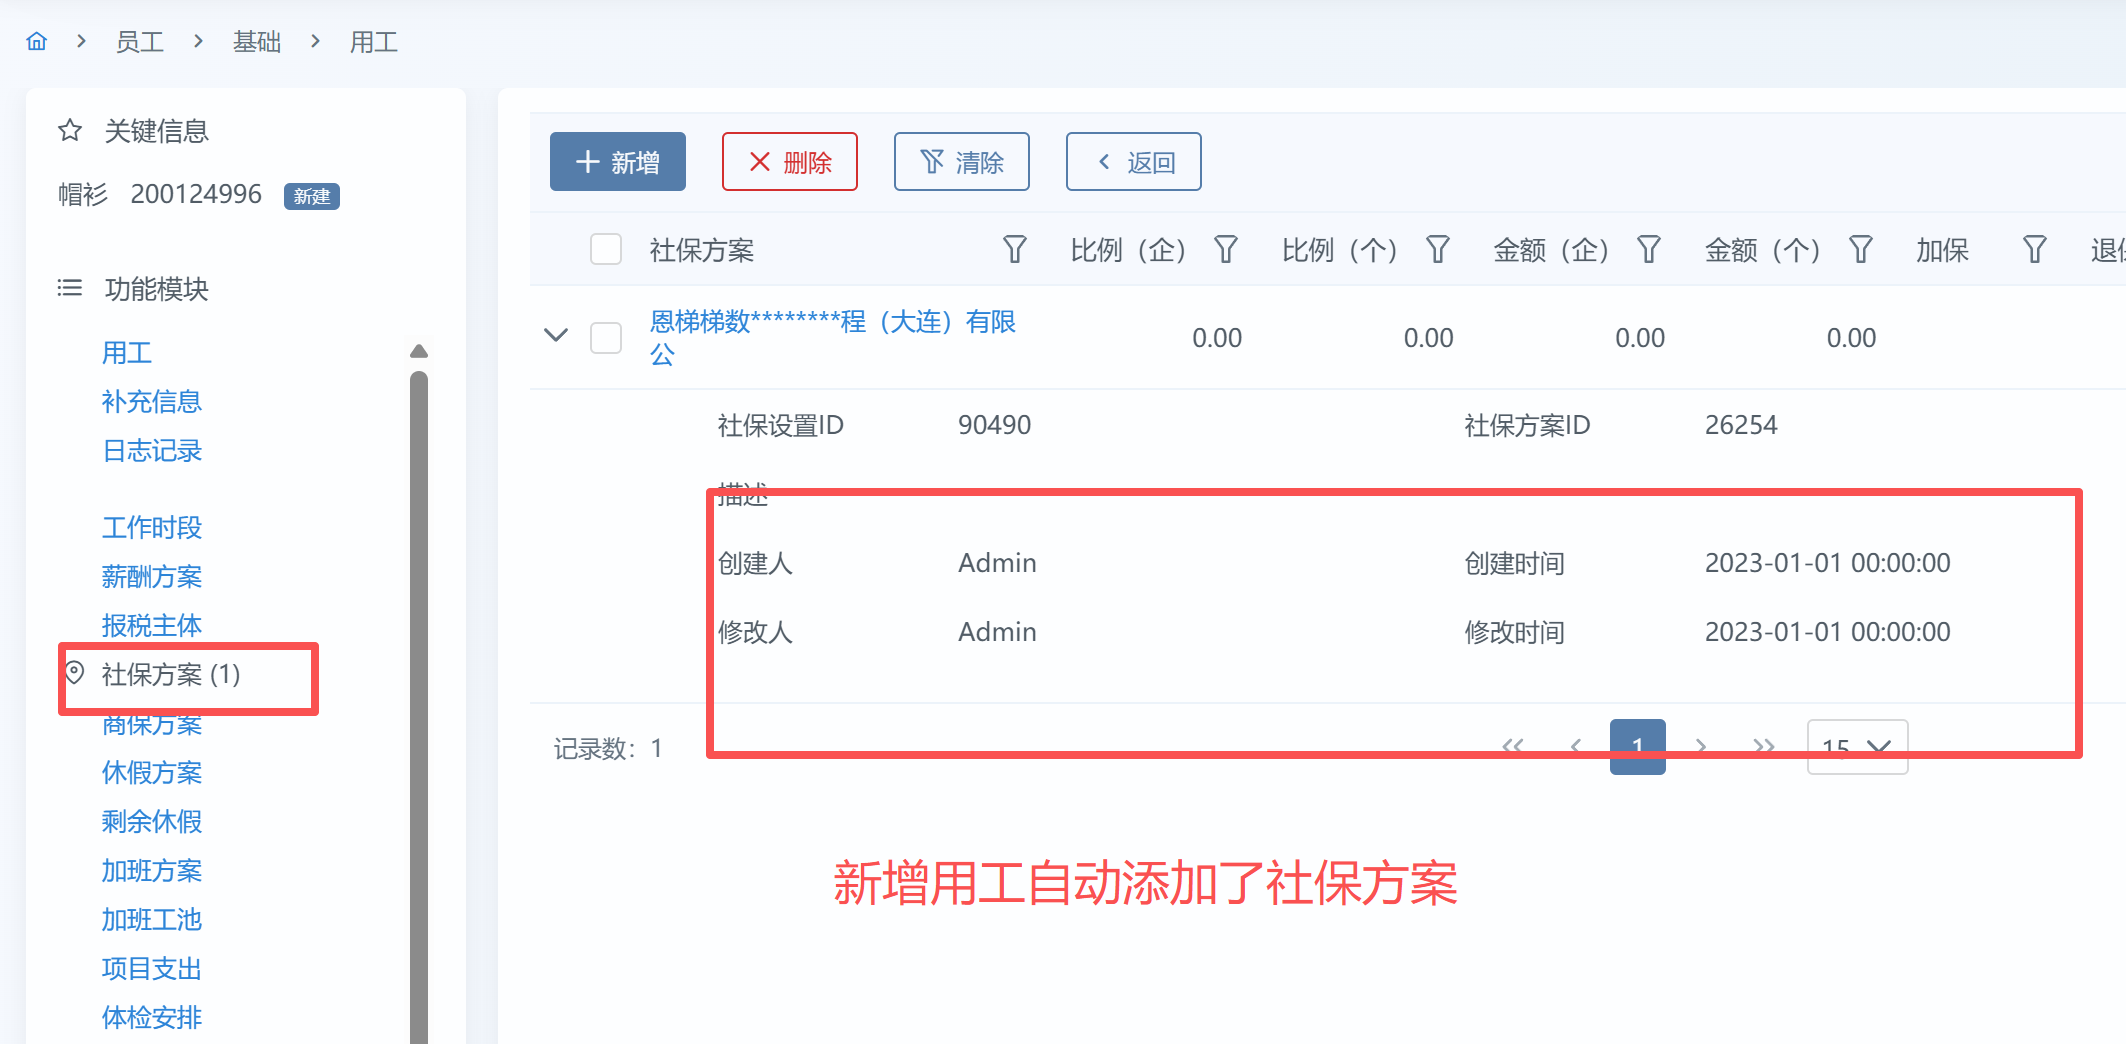Viewport: 2126px width, 1044px height.
Task: Click the filter icon for 社保方案 column
Action: point(1014,249)
